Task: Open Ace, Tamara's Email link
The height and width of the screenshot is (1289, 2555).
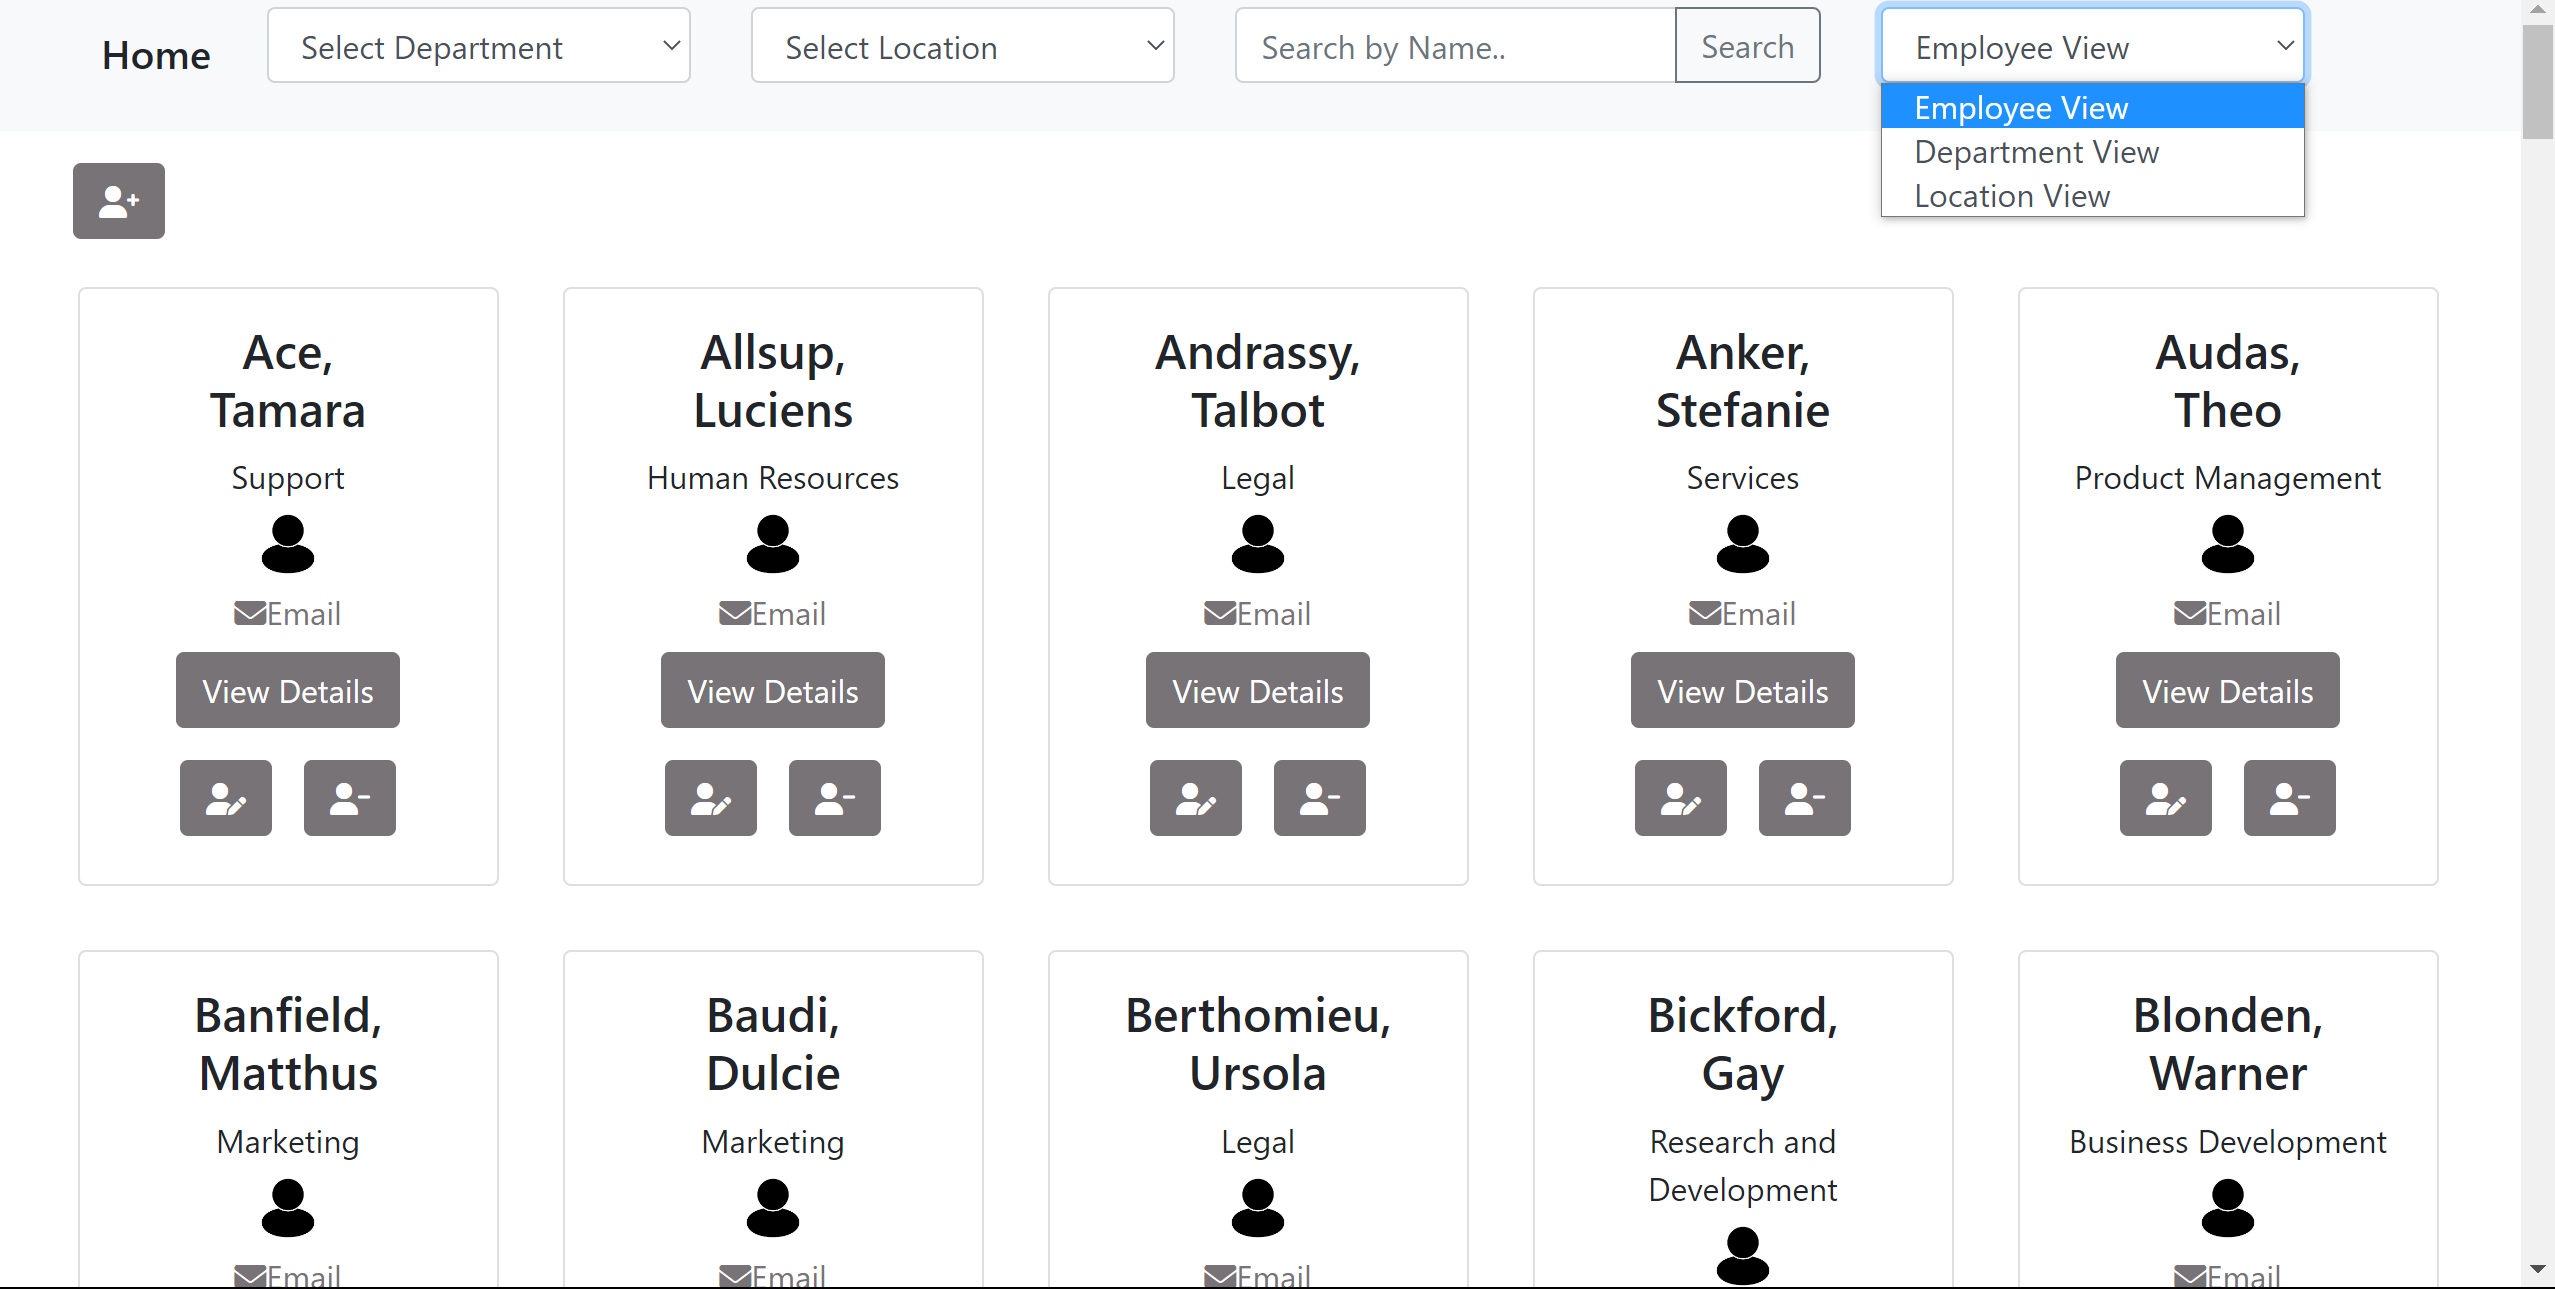Action: point(288,613)
